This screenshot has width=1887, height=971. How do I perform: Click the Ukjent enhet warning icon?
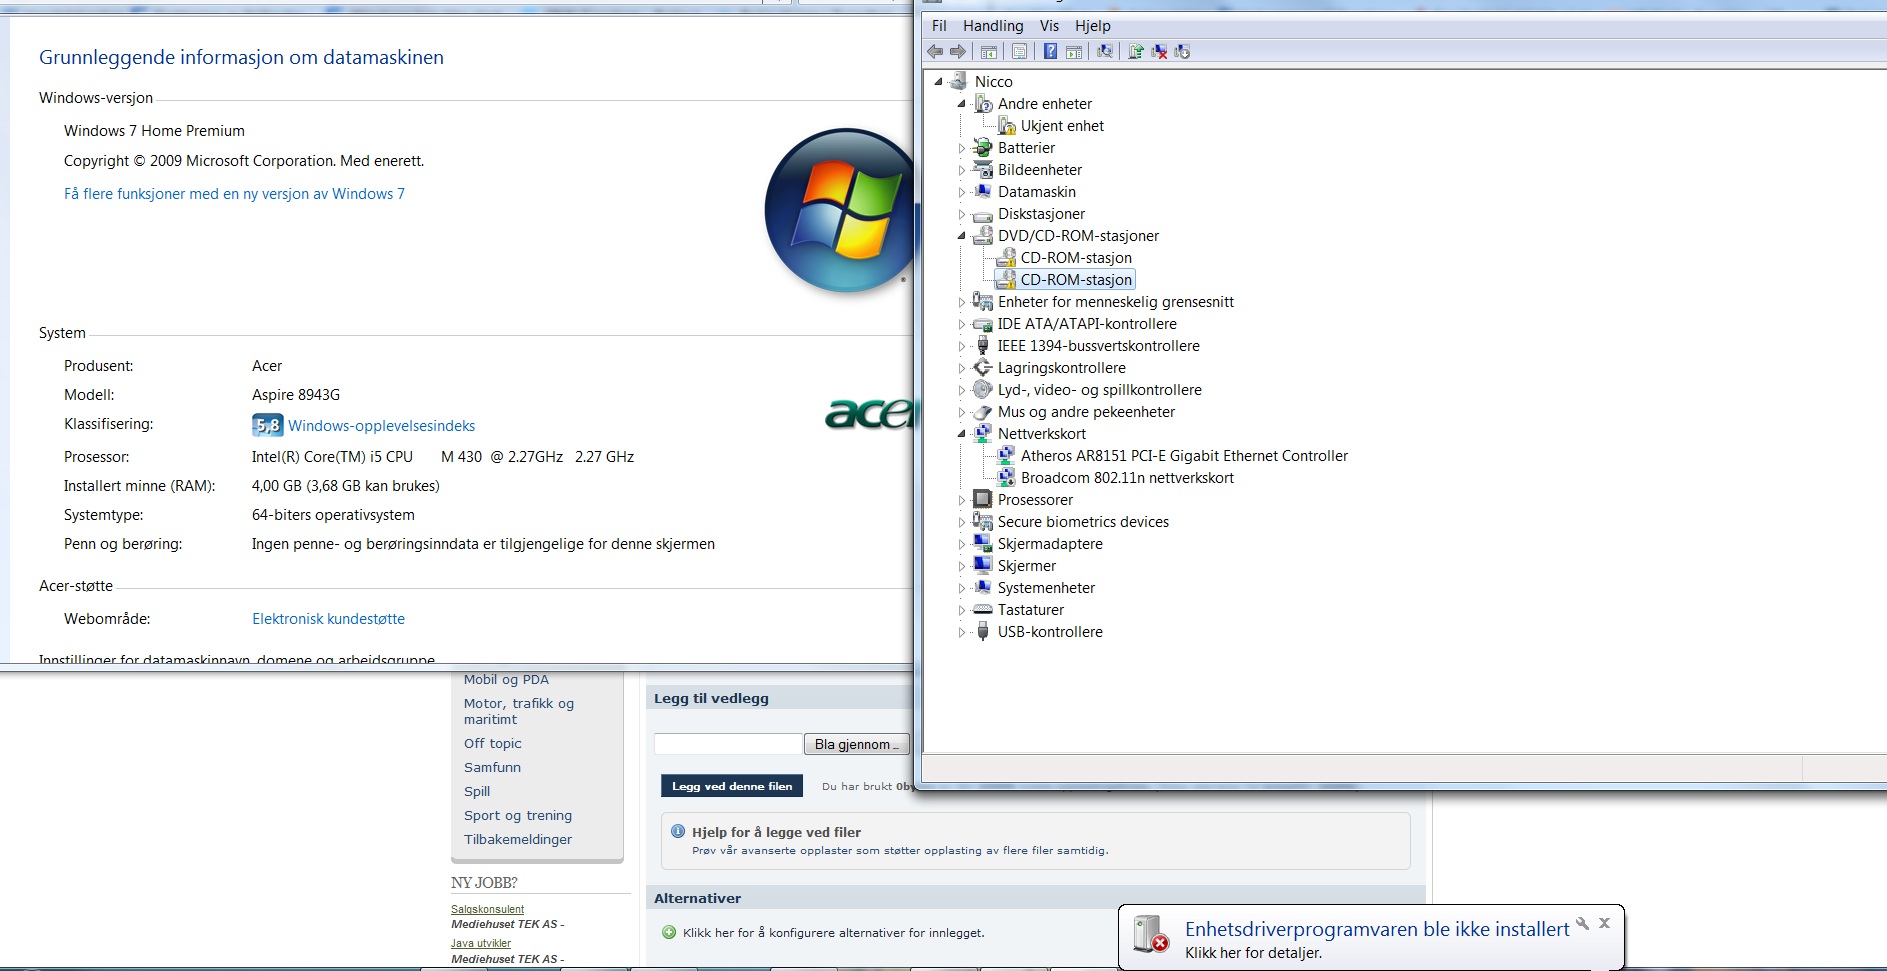1006,125
